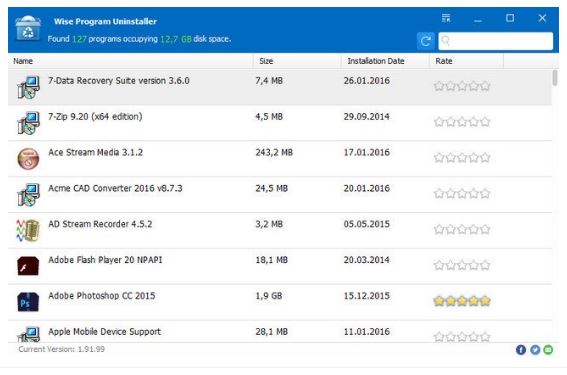Click the Wise Program Uninstaller logo icon
This screenshot has width=567, height=375.
(28, 28)
